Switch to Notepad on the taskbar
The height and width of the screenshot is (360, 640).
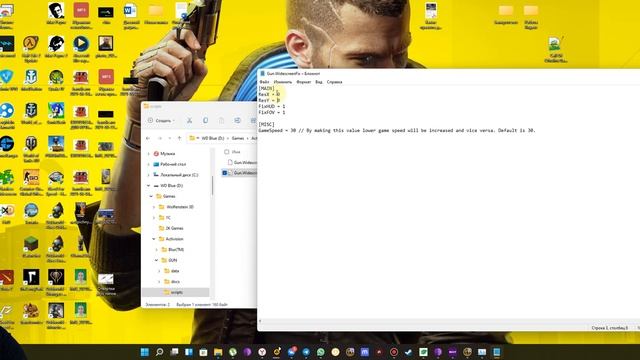pos(496,352)
